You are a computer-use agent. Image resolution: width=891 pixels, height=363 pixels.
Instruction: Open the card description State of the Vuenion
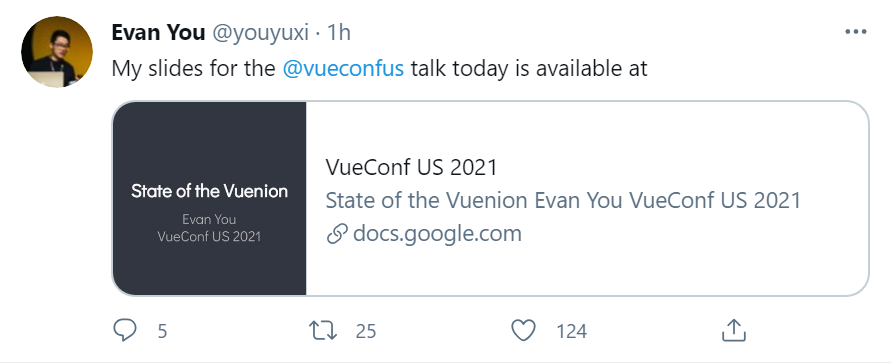click(563, 201)
